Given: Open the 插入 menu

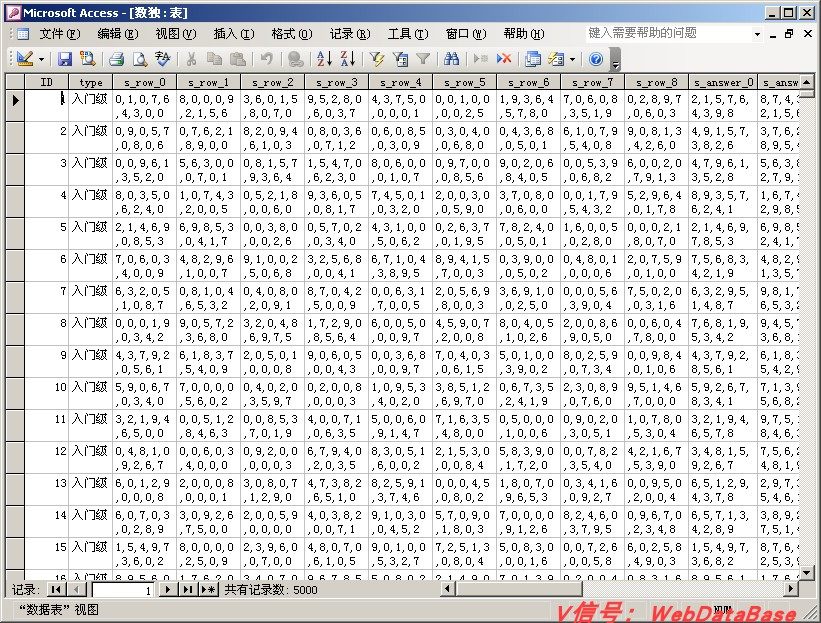Looking at the screenshot, I should (x=234, y=34).
